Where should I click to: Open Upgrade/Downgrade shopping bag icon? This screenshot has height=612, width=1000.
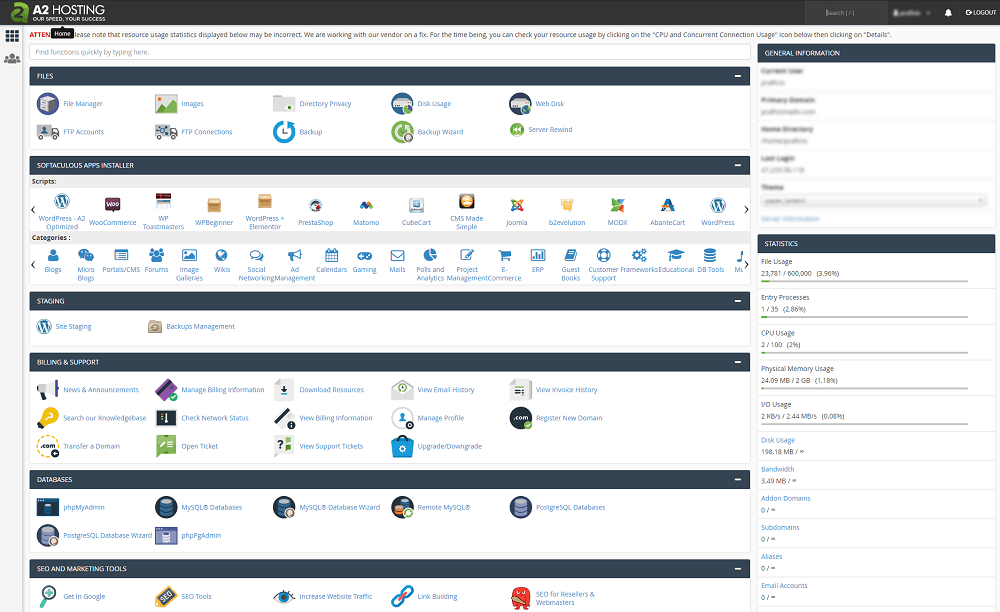pos(402,446)
